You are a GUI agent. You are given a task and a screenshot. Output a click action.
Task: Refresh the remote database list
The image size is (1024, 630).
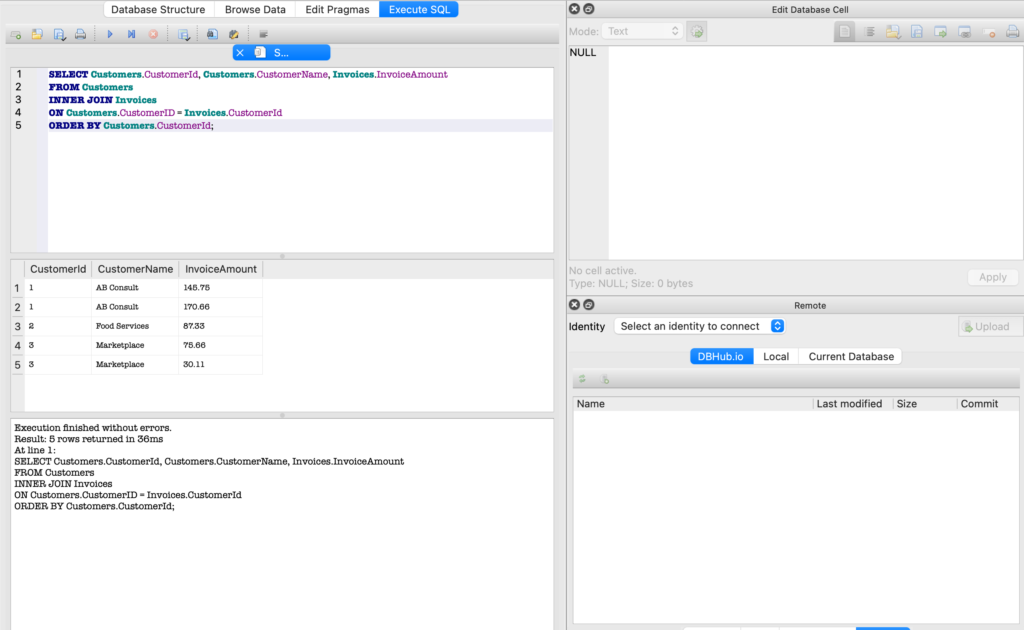pyautogui.click(x=582, y=379)
